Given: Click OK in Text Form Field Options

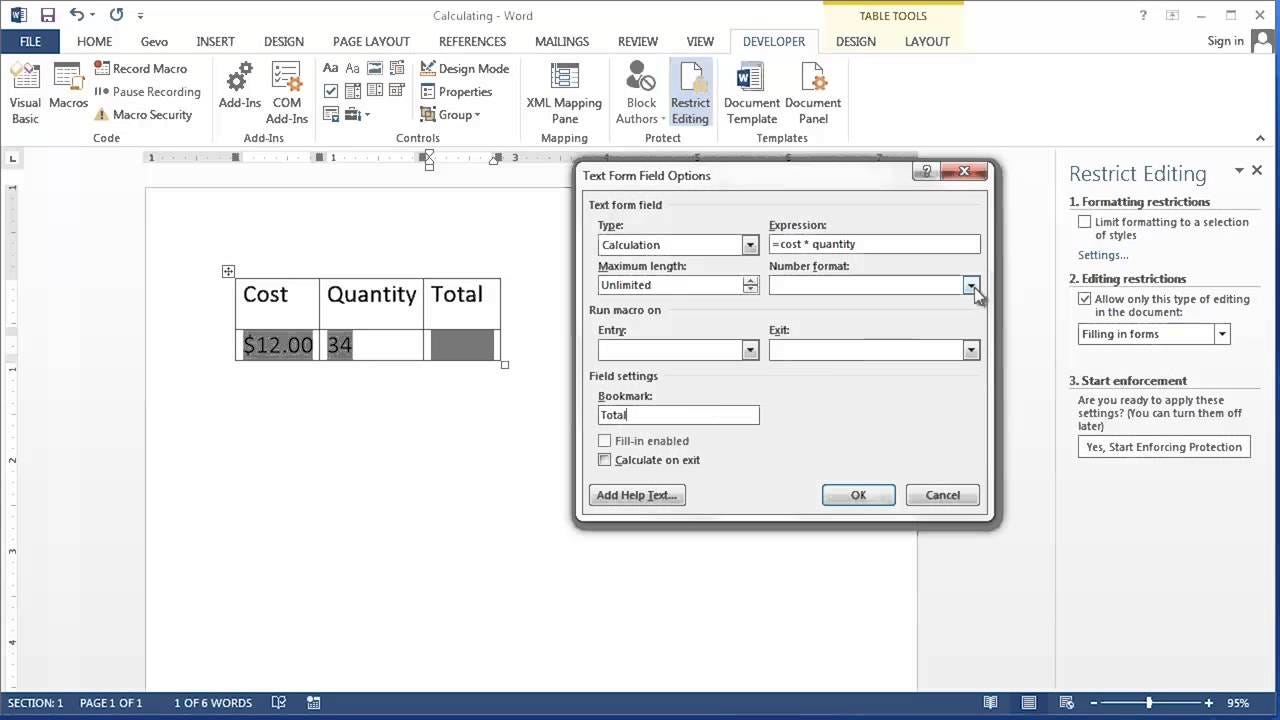Looking at the screenshot, I should (x=858, y=495).
